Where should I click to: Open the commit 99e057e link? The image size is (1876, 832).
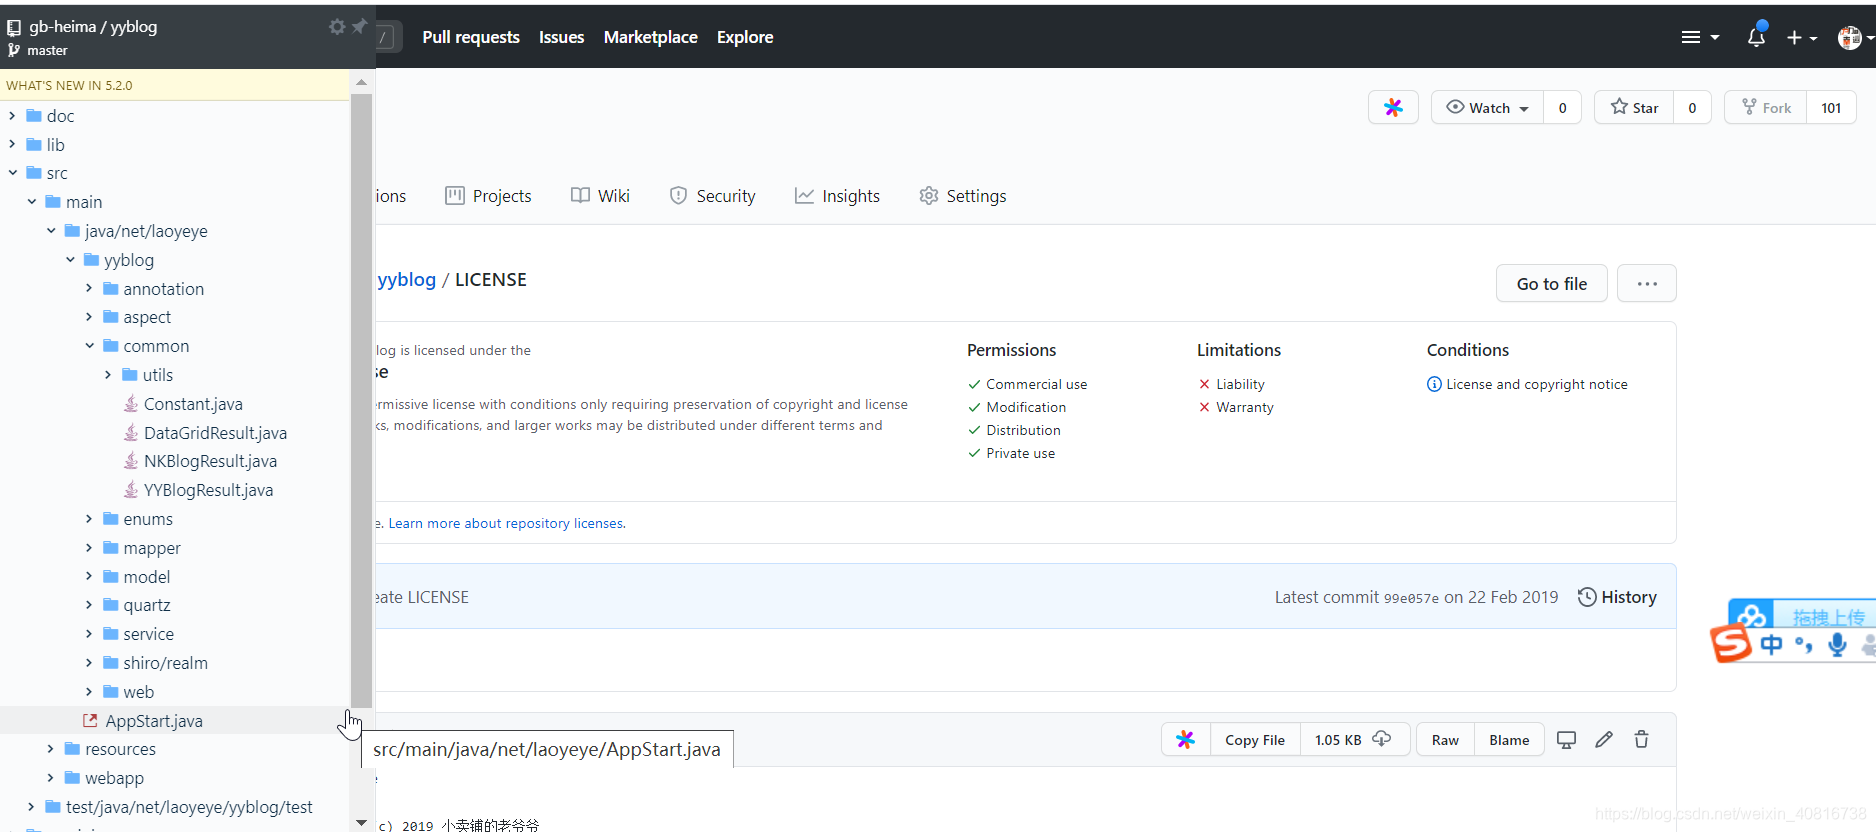click(1411, 598)
